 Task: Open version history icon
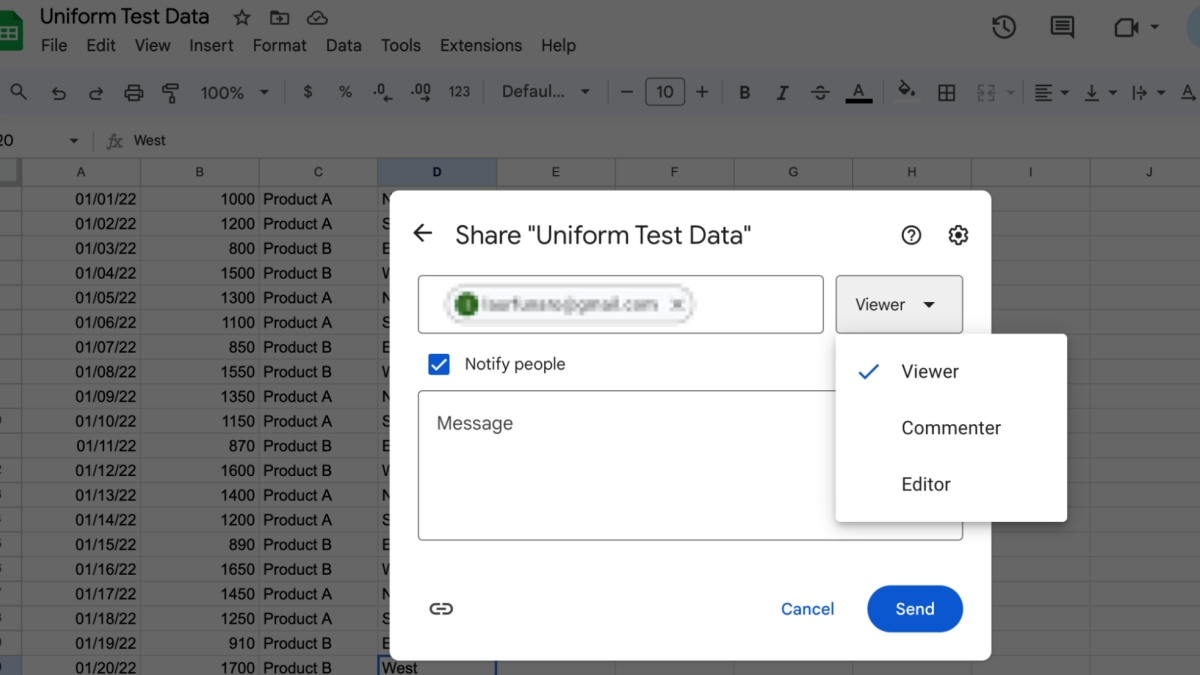(1004, 28)
